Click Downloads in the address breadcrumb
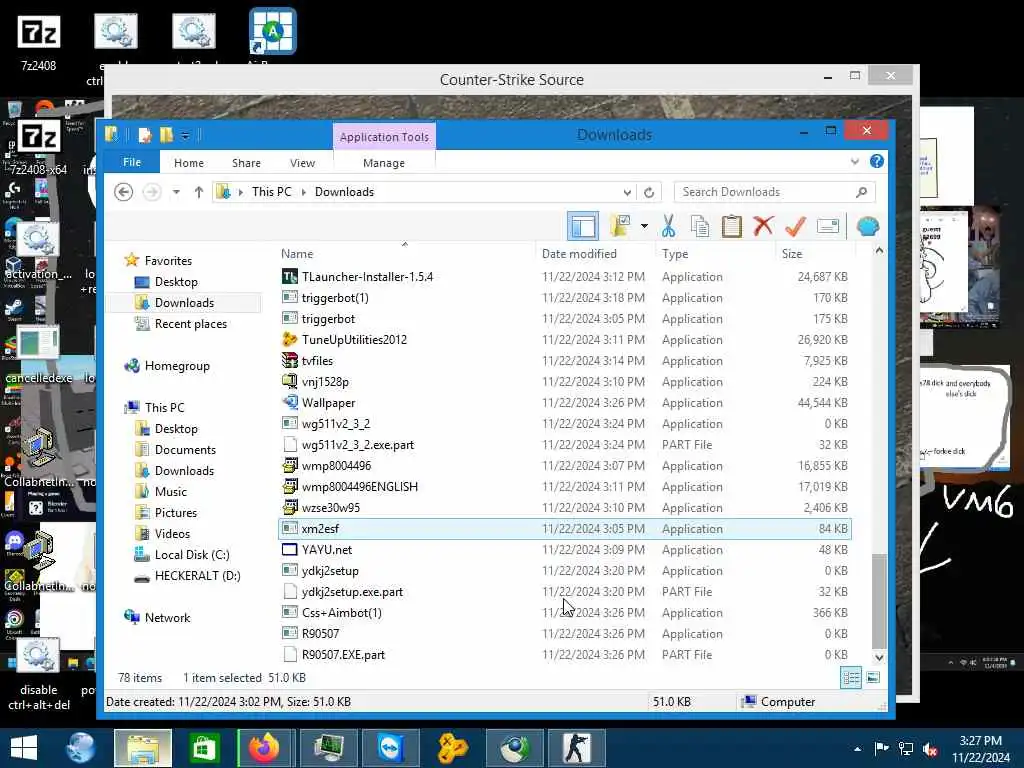The image size is (1024, 768). [x=344, y=192]
